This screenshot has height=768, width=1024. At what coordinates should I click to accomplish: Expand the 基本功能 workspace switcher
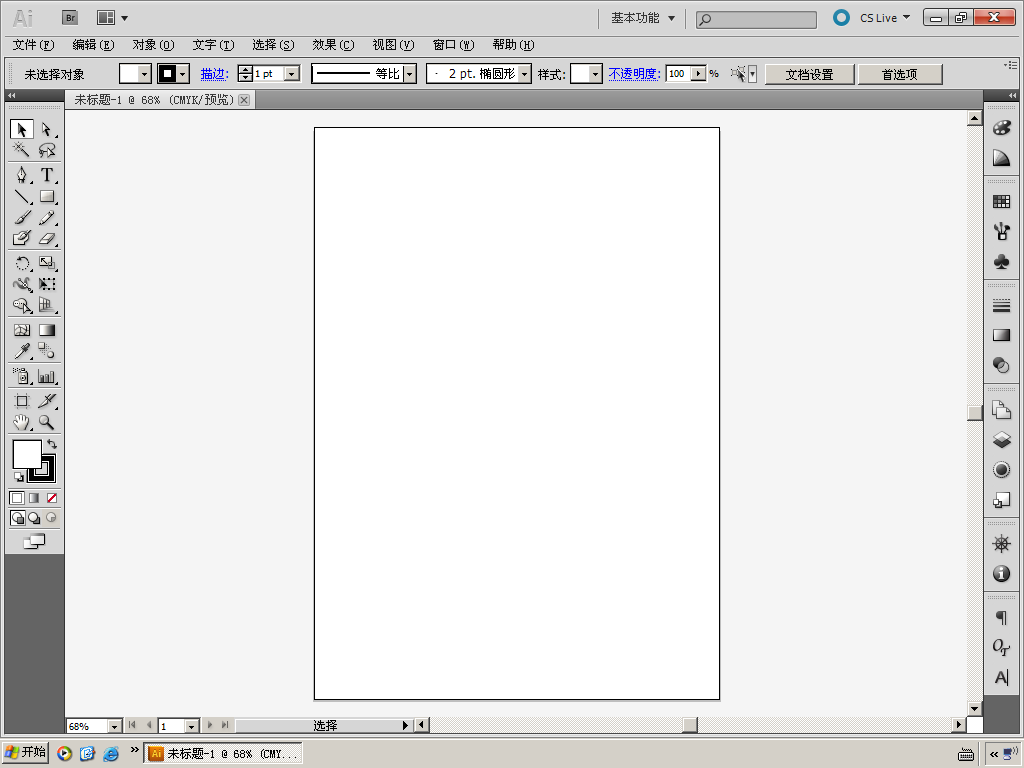coord(643,18)
